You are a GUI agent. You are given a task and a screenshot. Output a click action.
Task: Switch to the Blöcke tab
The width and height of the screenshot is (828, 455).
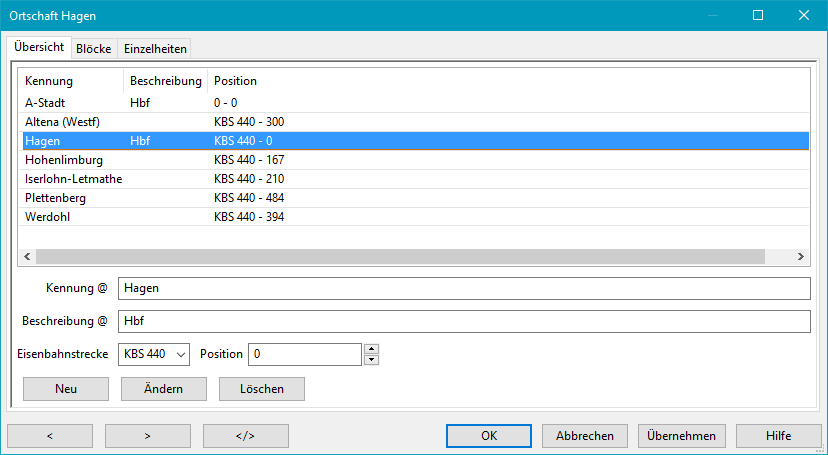93,49
